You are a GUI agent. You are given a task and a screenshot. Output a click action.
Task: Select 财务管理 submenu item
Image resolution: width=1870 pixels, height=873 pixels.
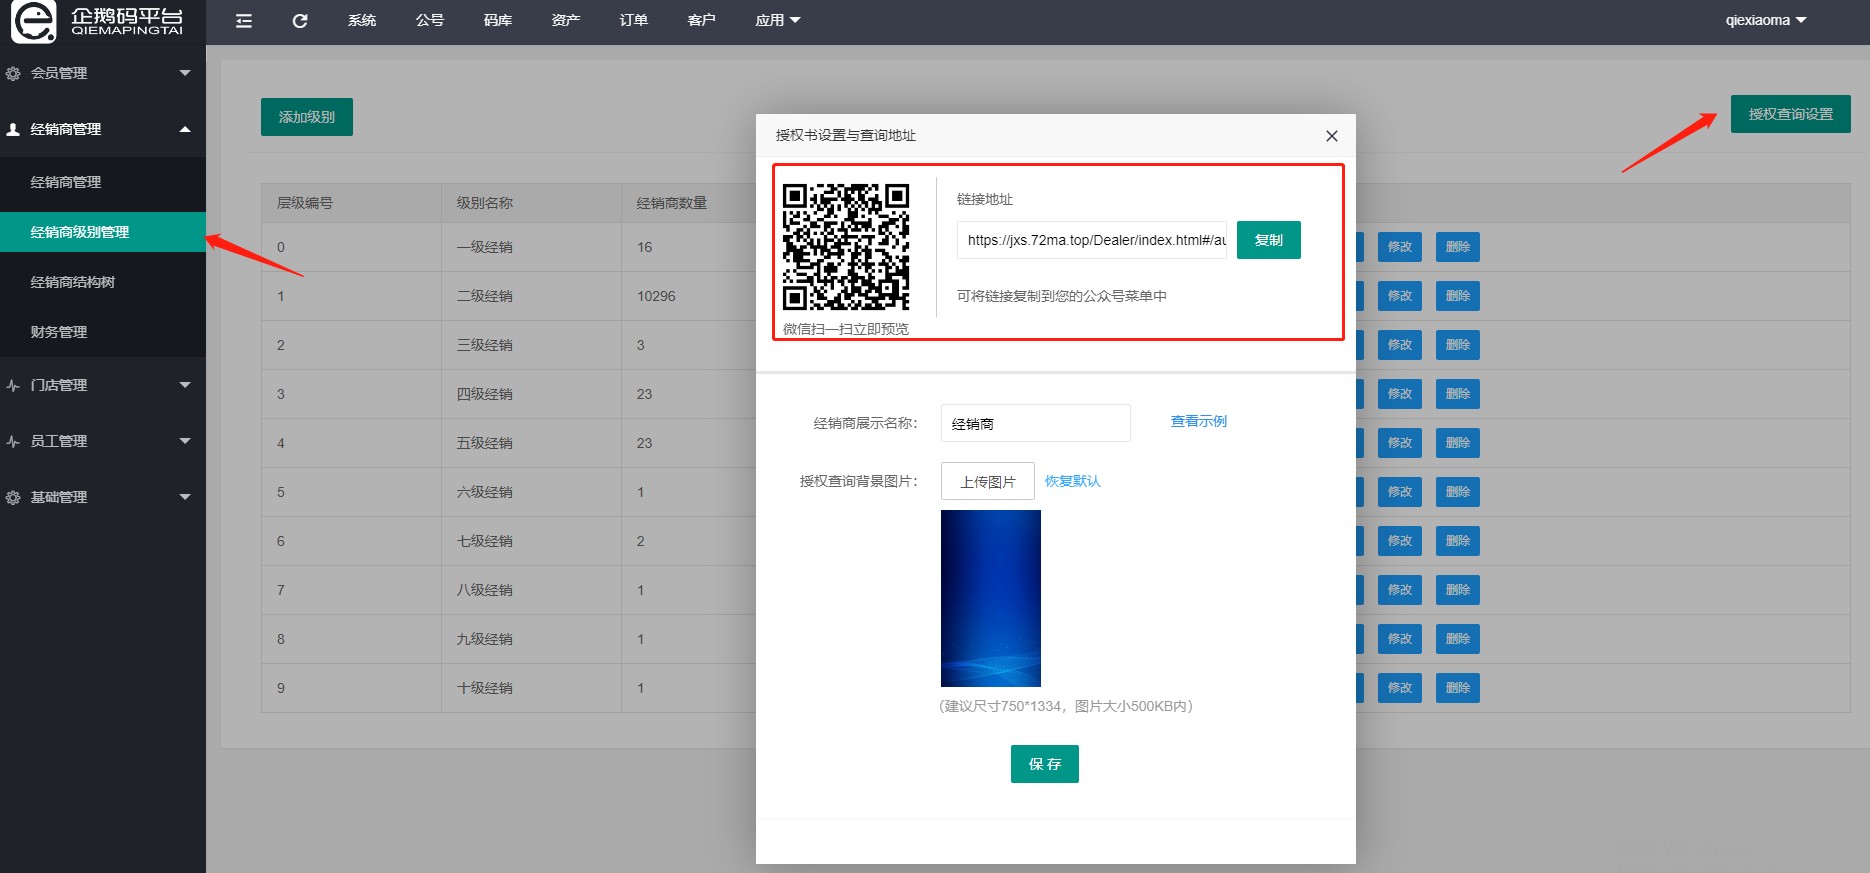coord(103,332)
